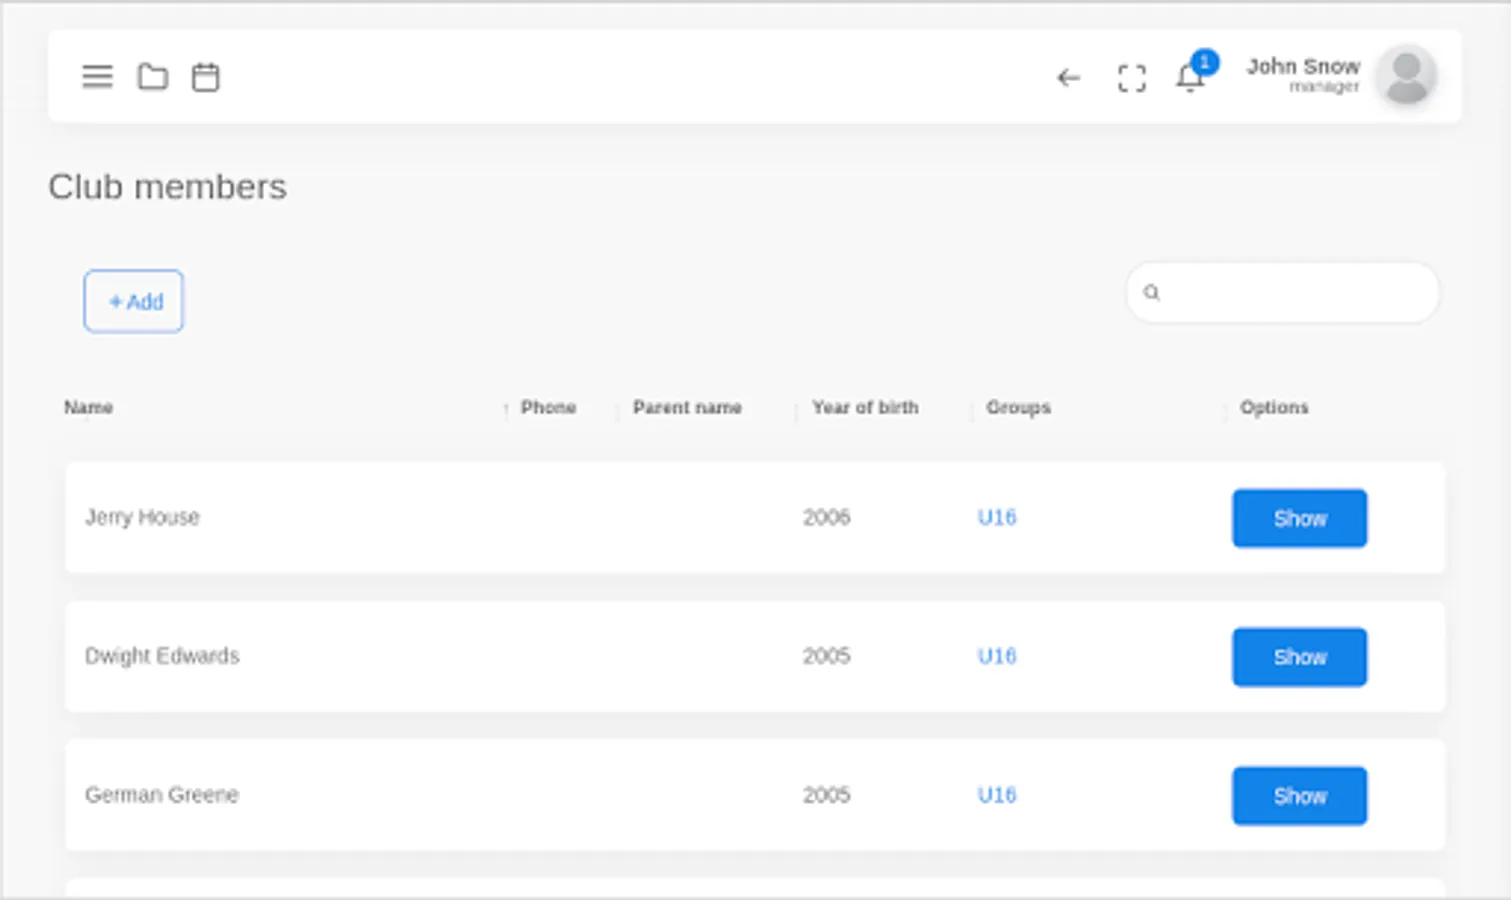Click the Groups column header
The height and width of the screenshot is (900, 1511).
(x=1018, y=407)
